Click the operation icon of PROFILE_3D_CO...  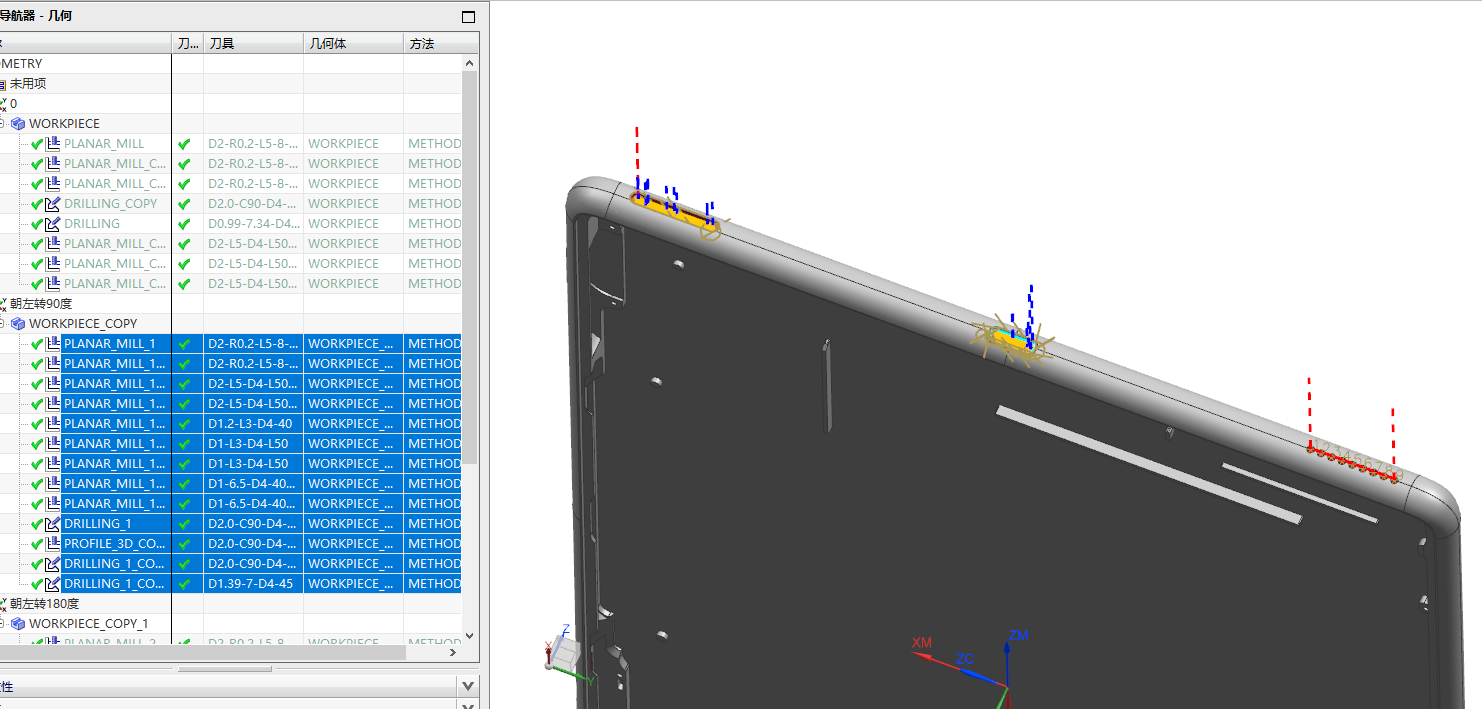(53, 544)
